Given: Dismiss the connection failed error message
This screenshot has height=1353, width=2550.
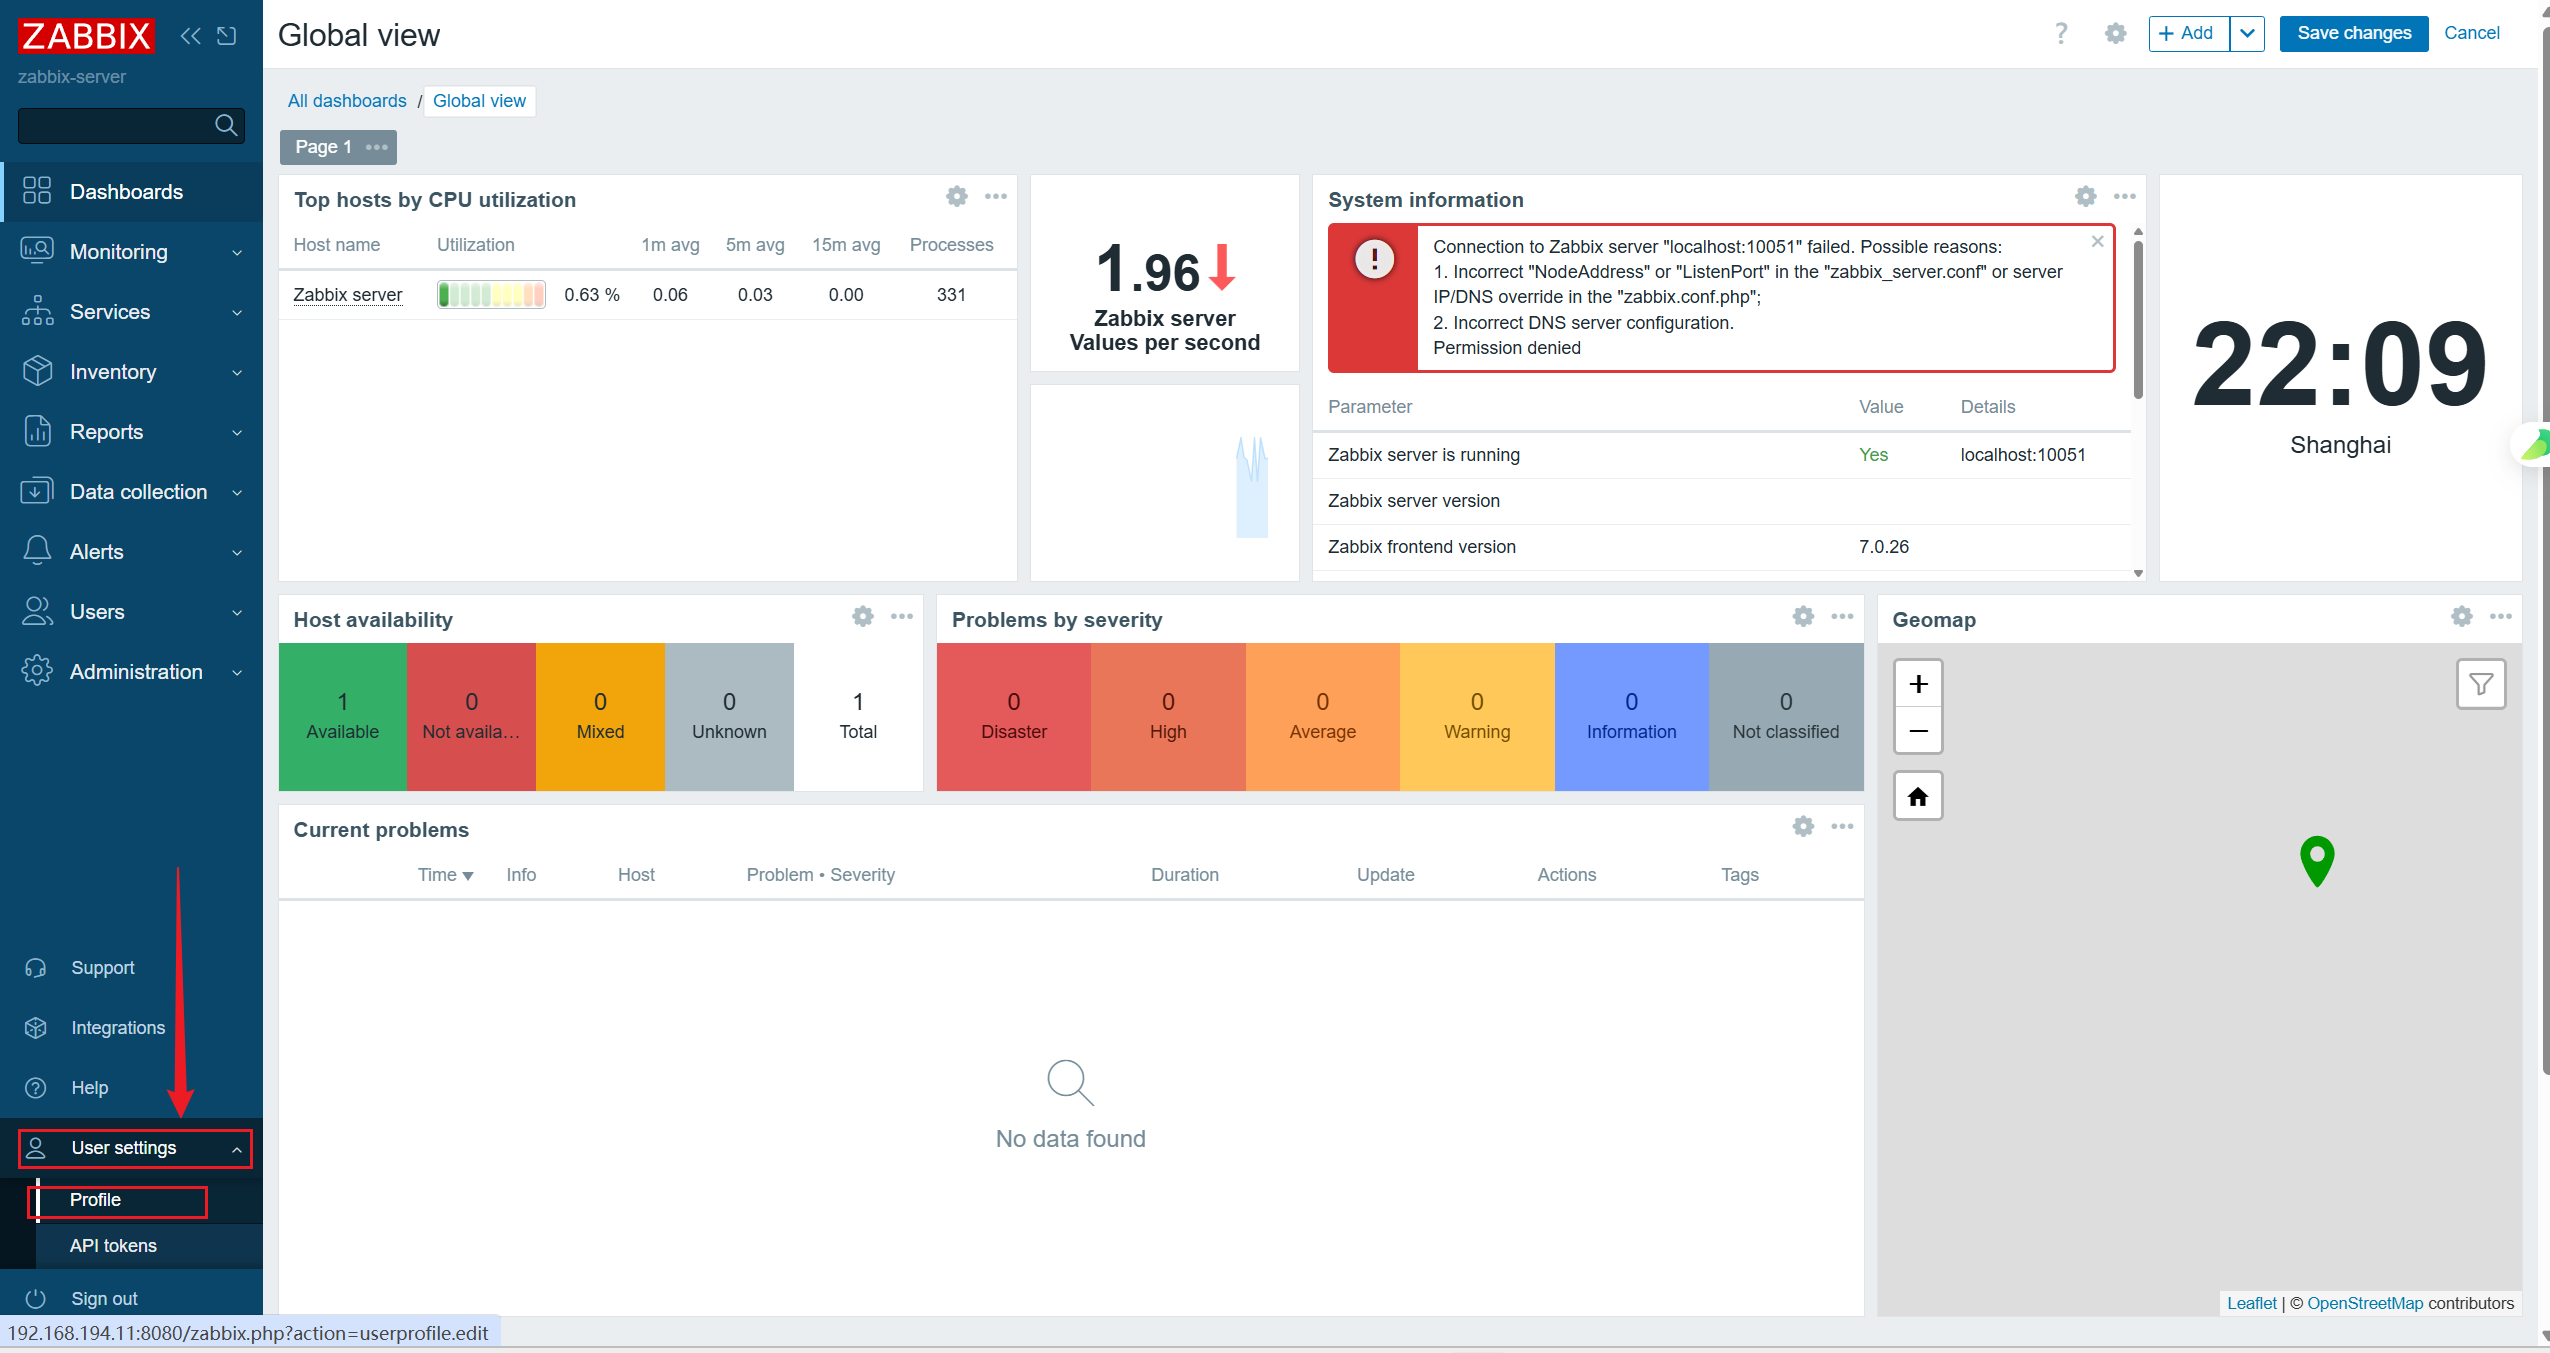Looking at the screenshot, I should point(2098,241).
